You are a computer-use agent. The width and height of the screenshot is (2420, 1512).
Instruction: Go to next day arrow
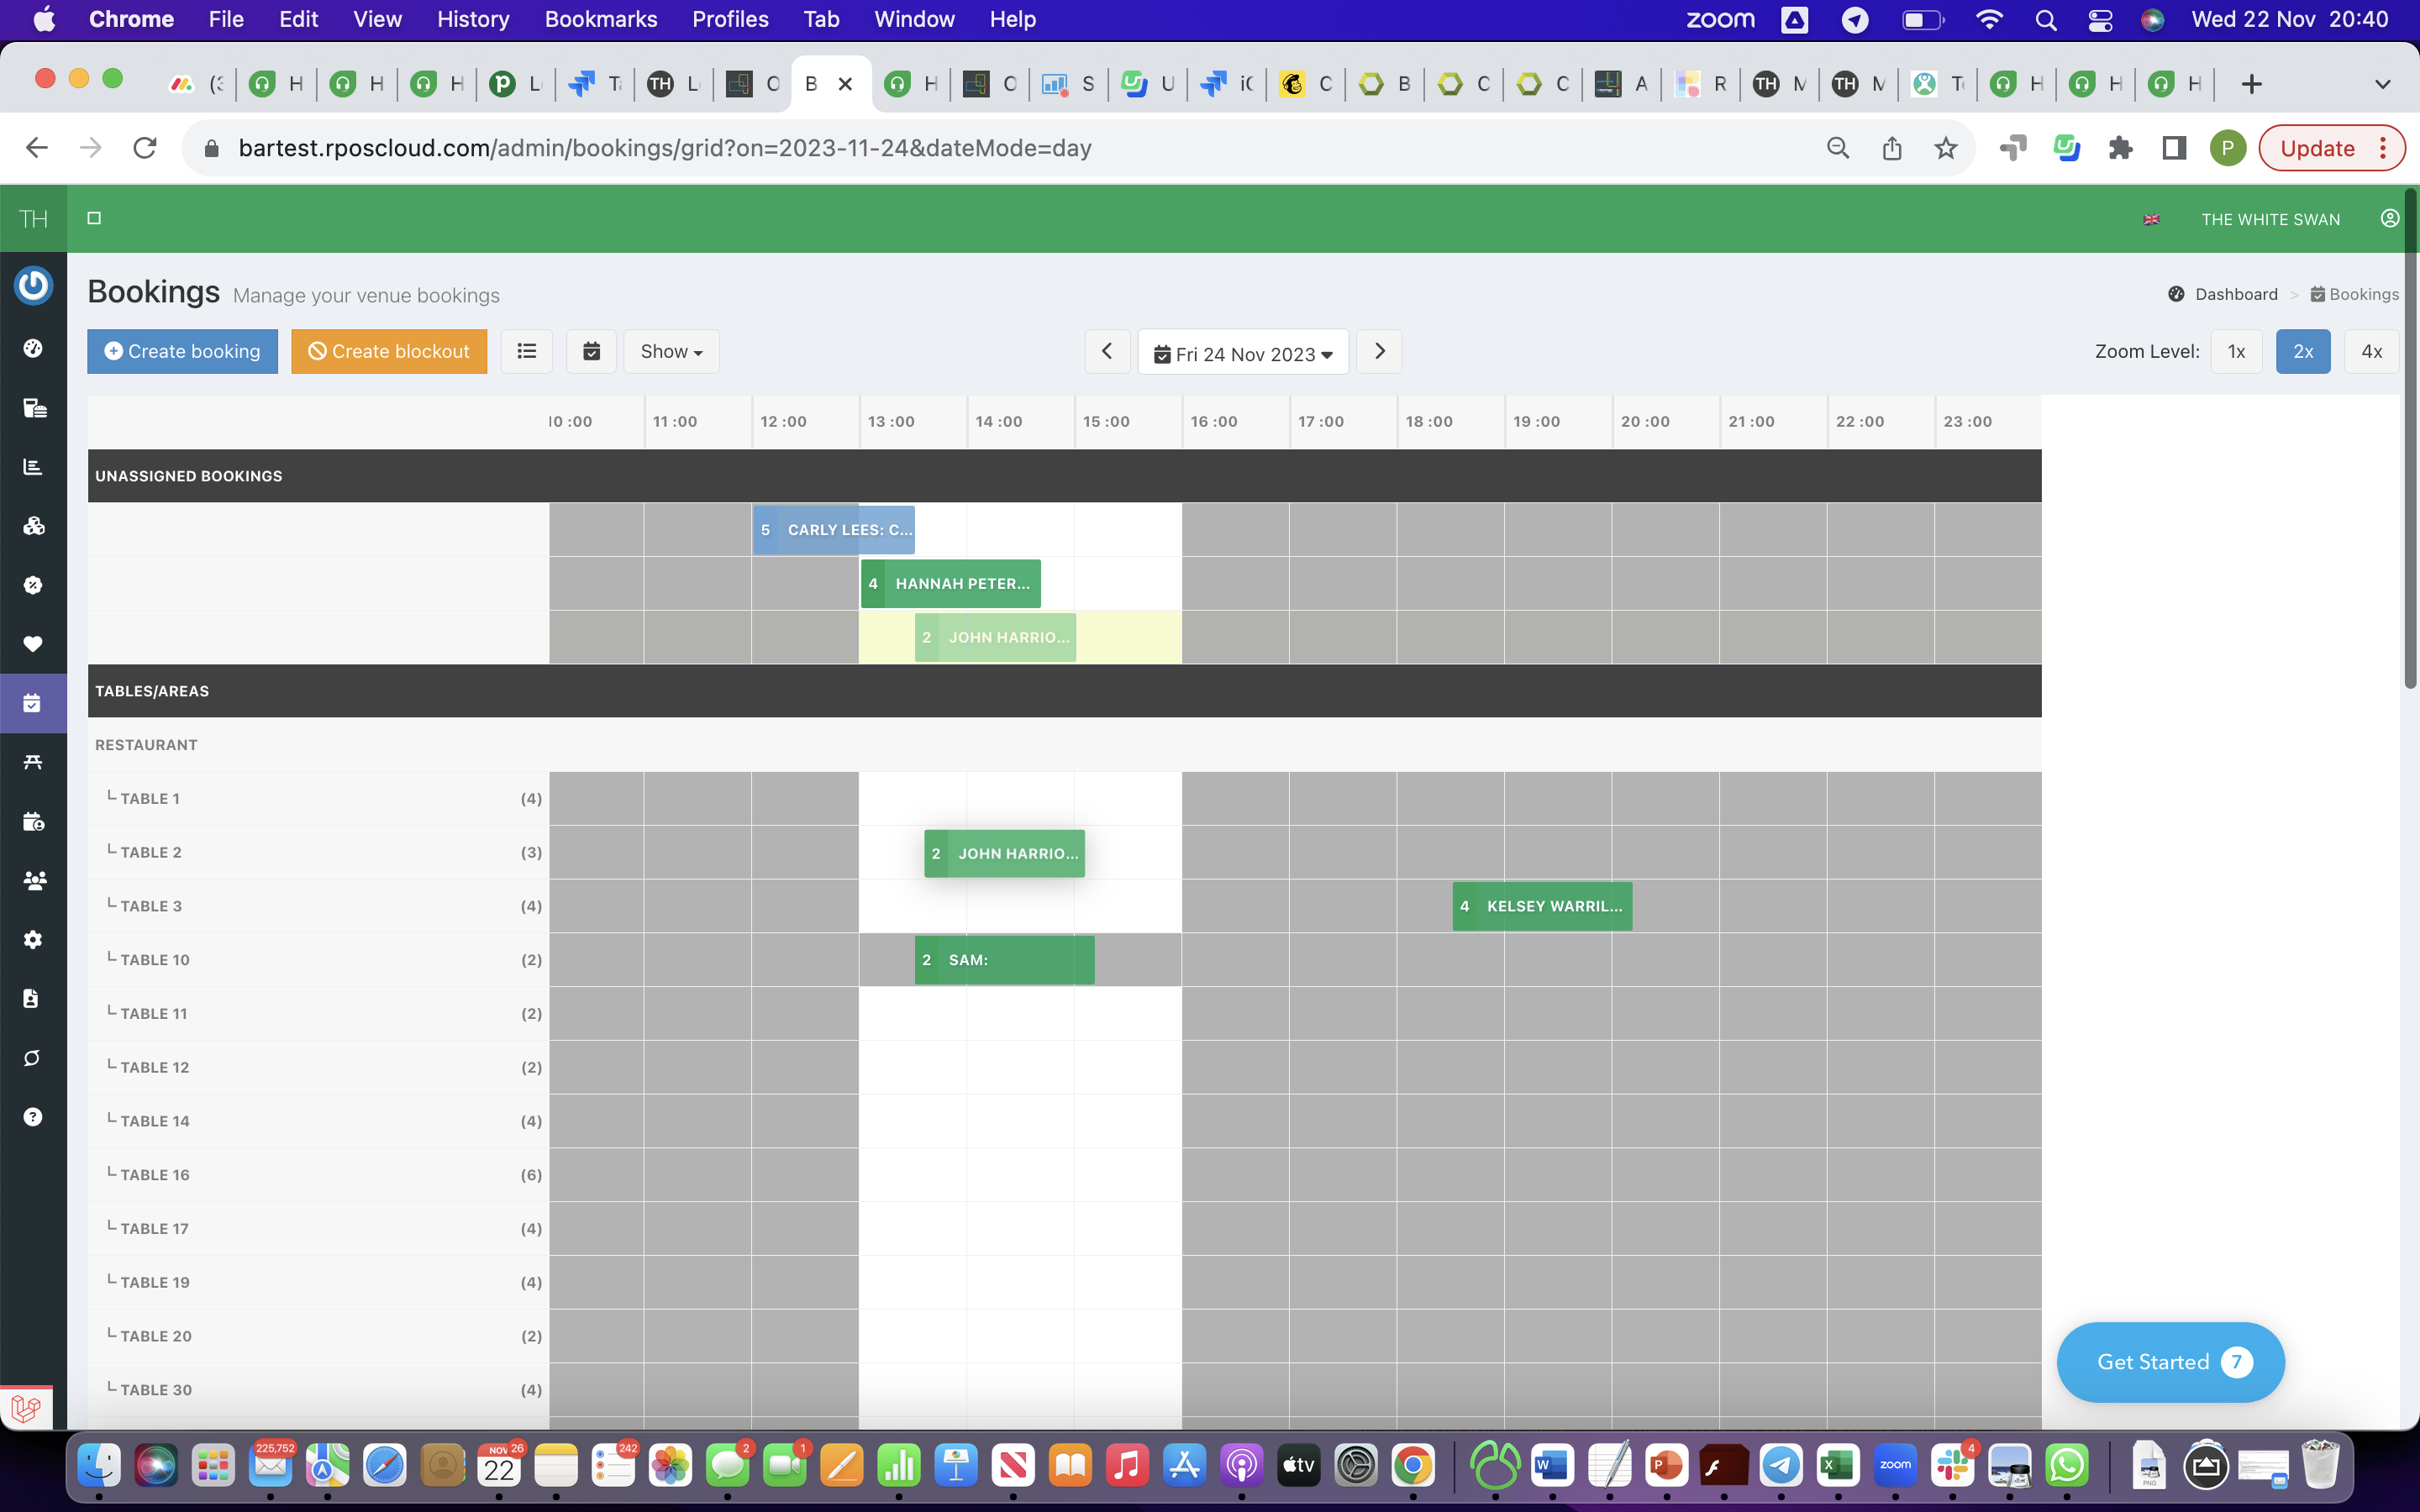click(x=1379, y=351)
